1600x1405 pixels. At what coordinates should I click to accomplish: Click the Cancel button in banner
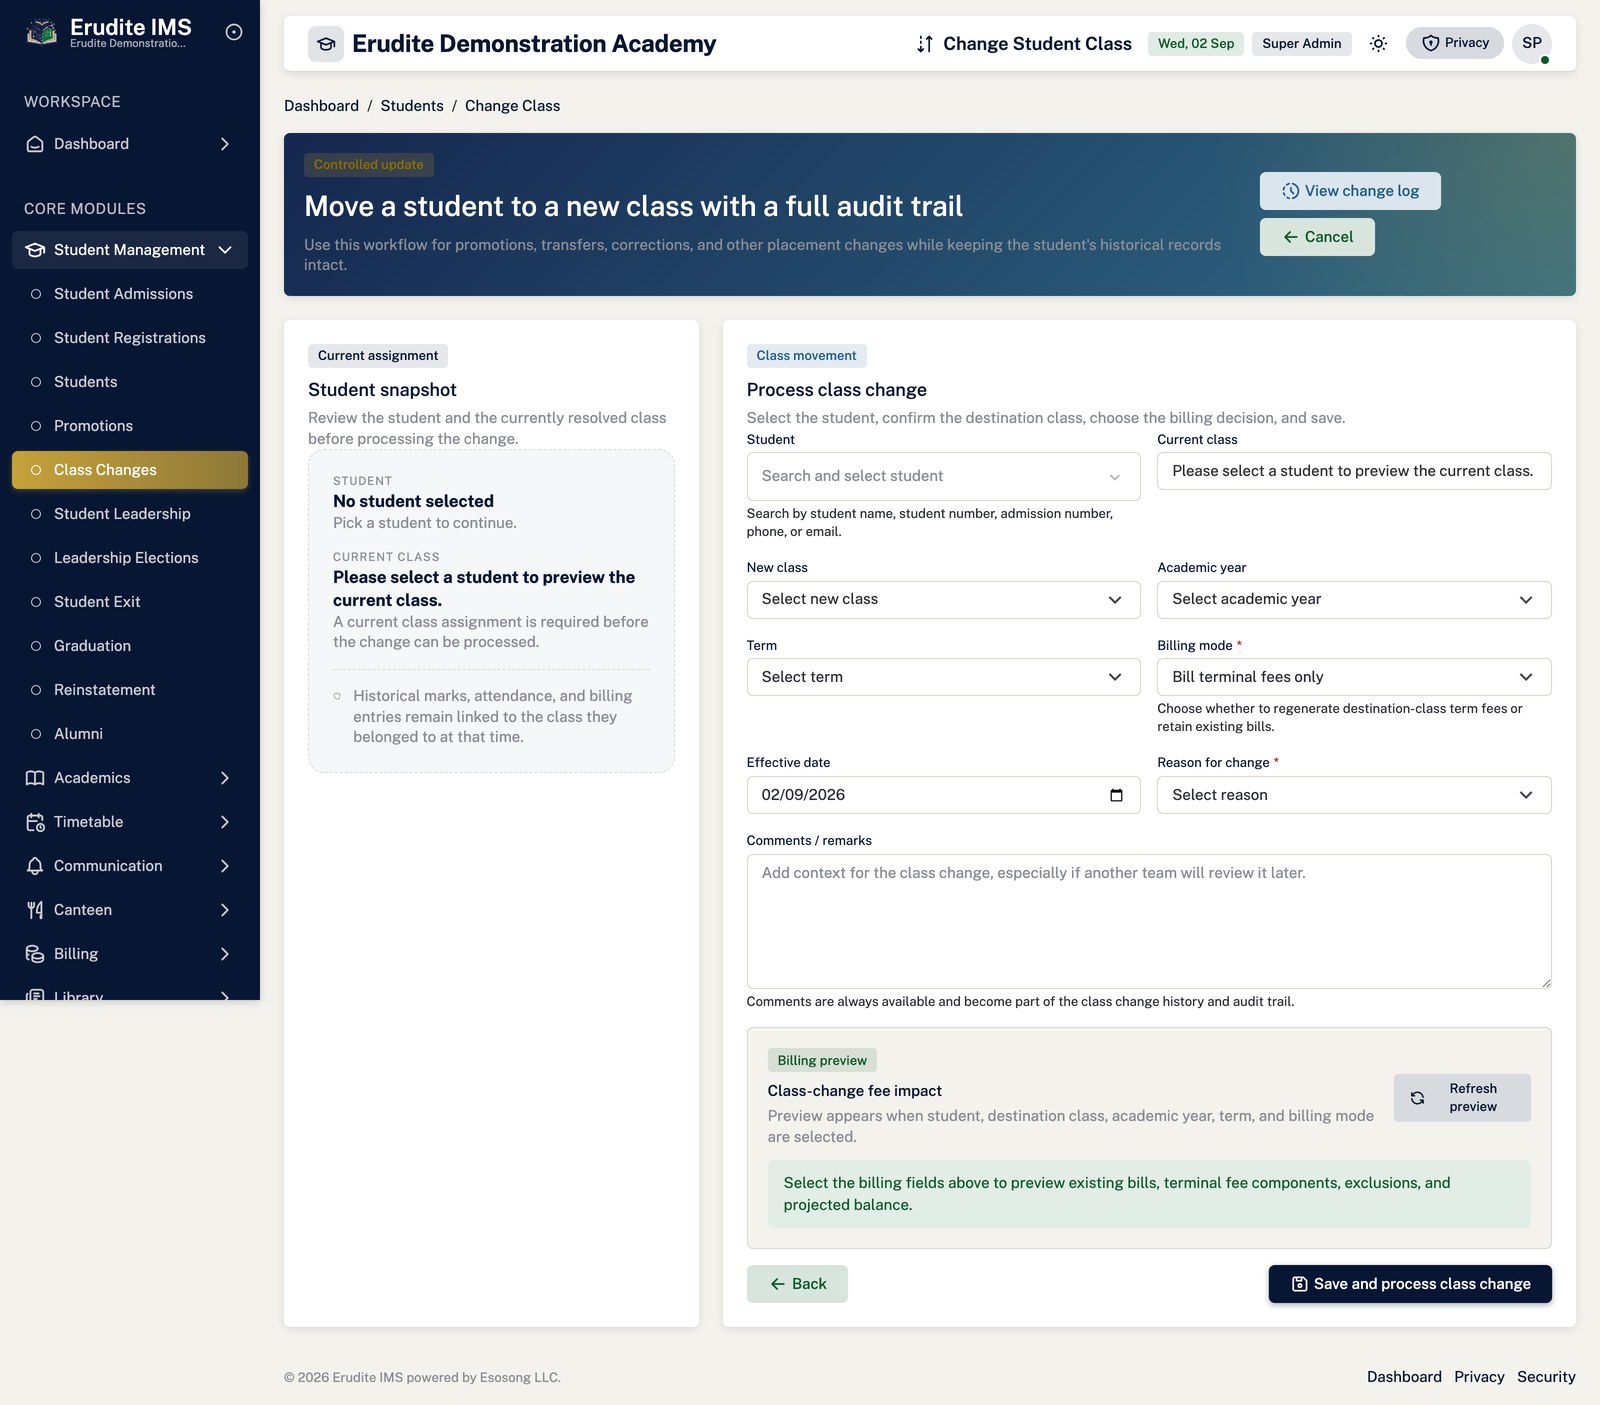coord(1317,237)
